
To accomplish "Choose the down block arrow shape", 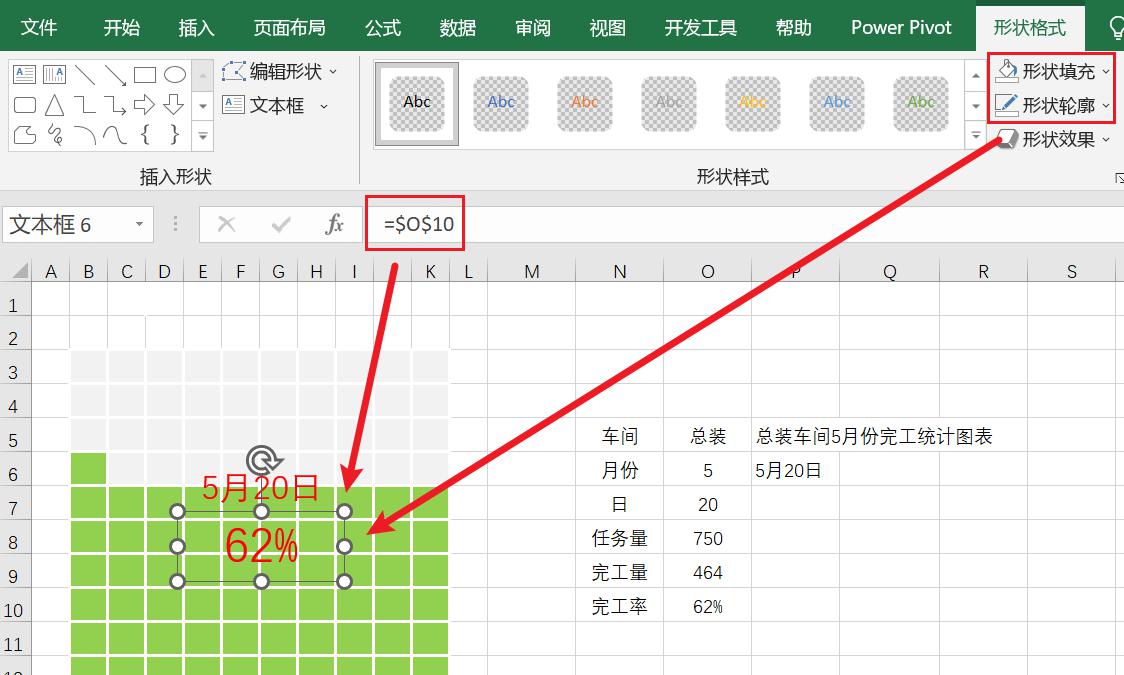I will (x=174, y=105).
